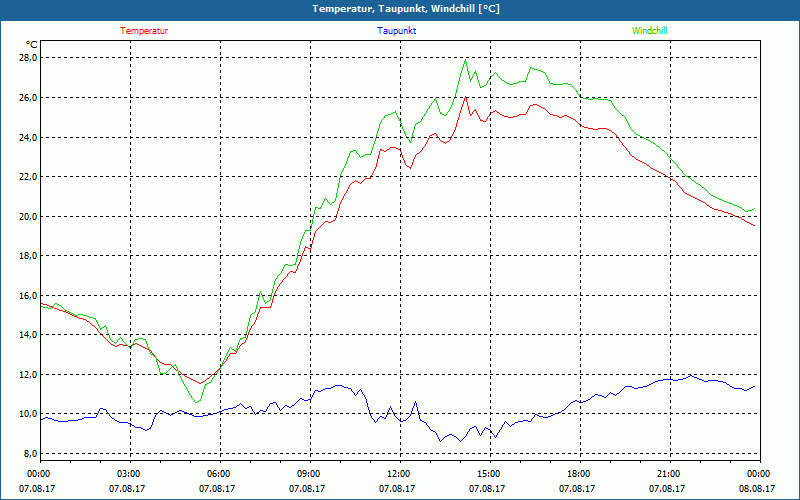Screen dimensions: 800x500
Task: Click the °C unit label above the axis
Action: tap(32, 44)
